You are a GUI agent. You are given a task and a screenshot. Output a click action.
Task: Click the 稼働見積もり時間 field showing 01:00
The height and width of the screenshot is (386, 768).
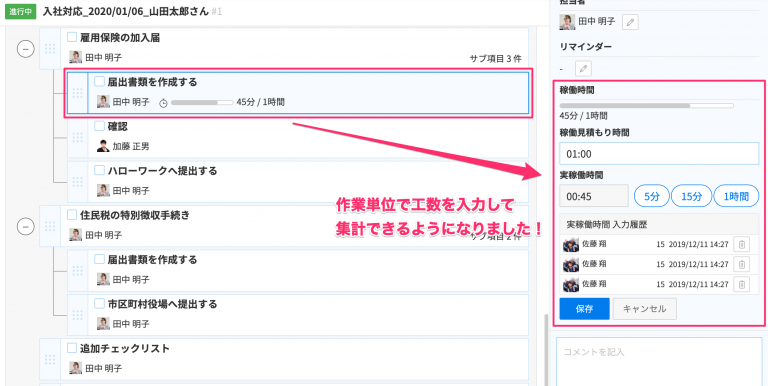click(659, 154)
